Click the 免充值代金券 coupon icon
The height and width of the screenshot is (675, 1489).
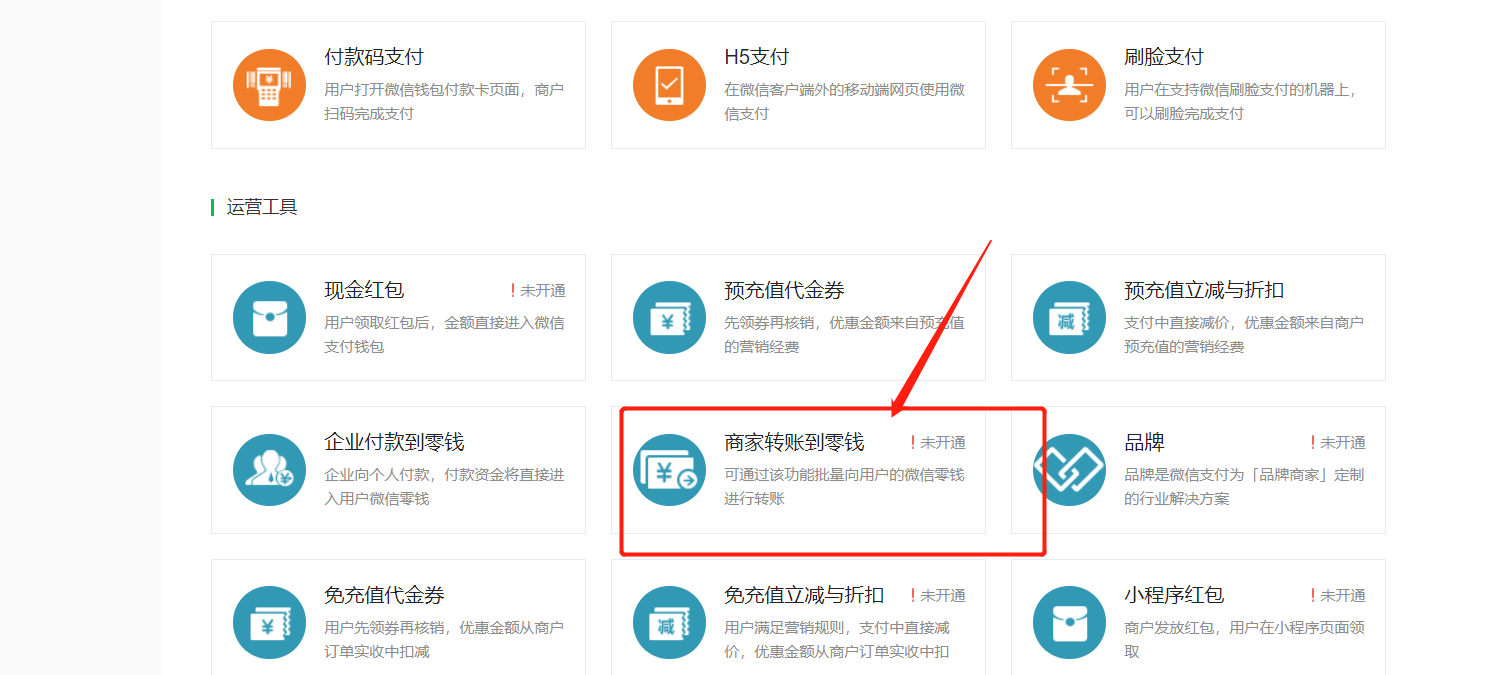point(270,623)
